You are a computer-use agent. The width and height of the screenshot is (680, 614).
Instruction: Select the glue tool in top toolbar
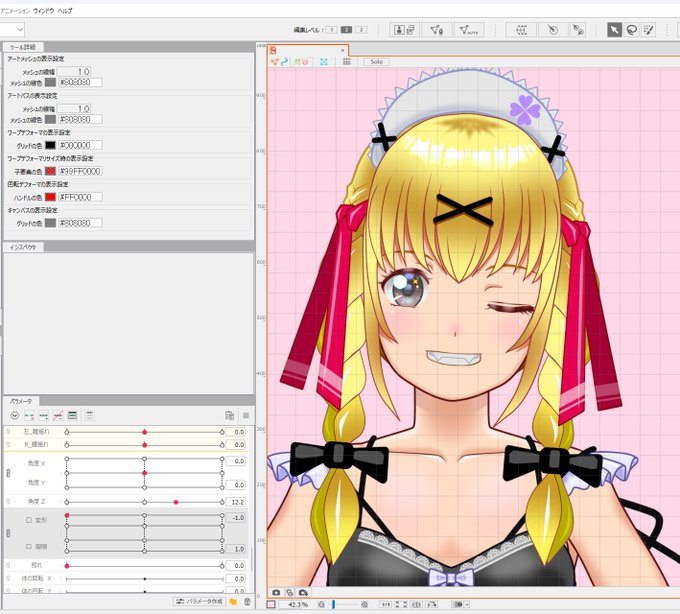point(578,30)
